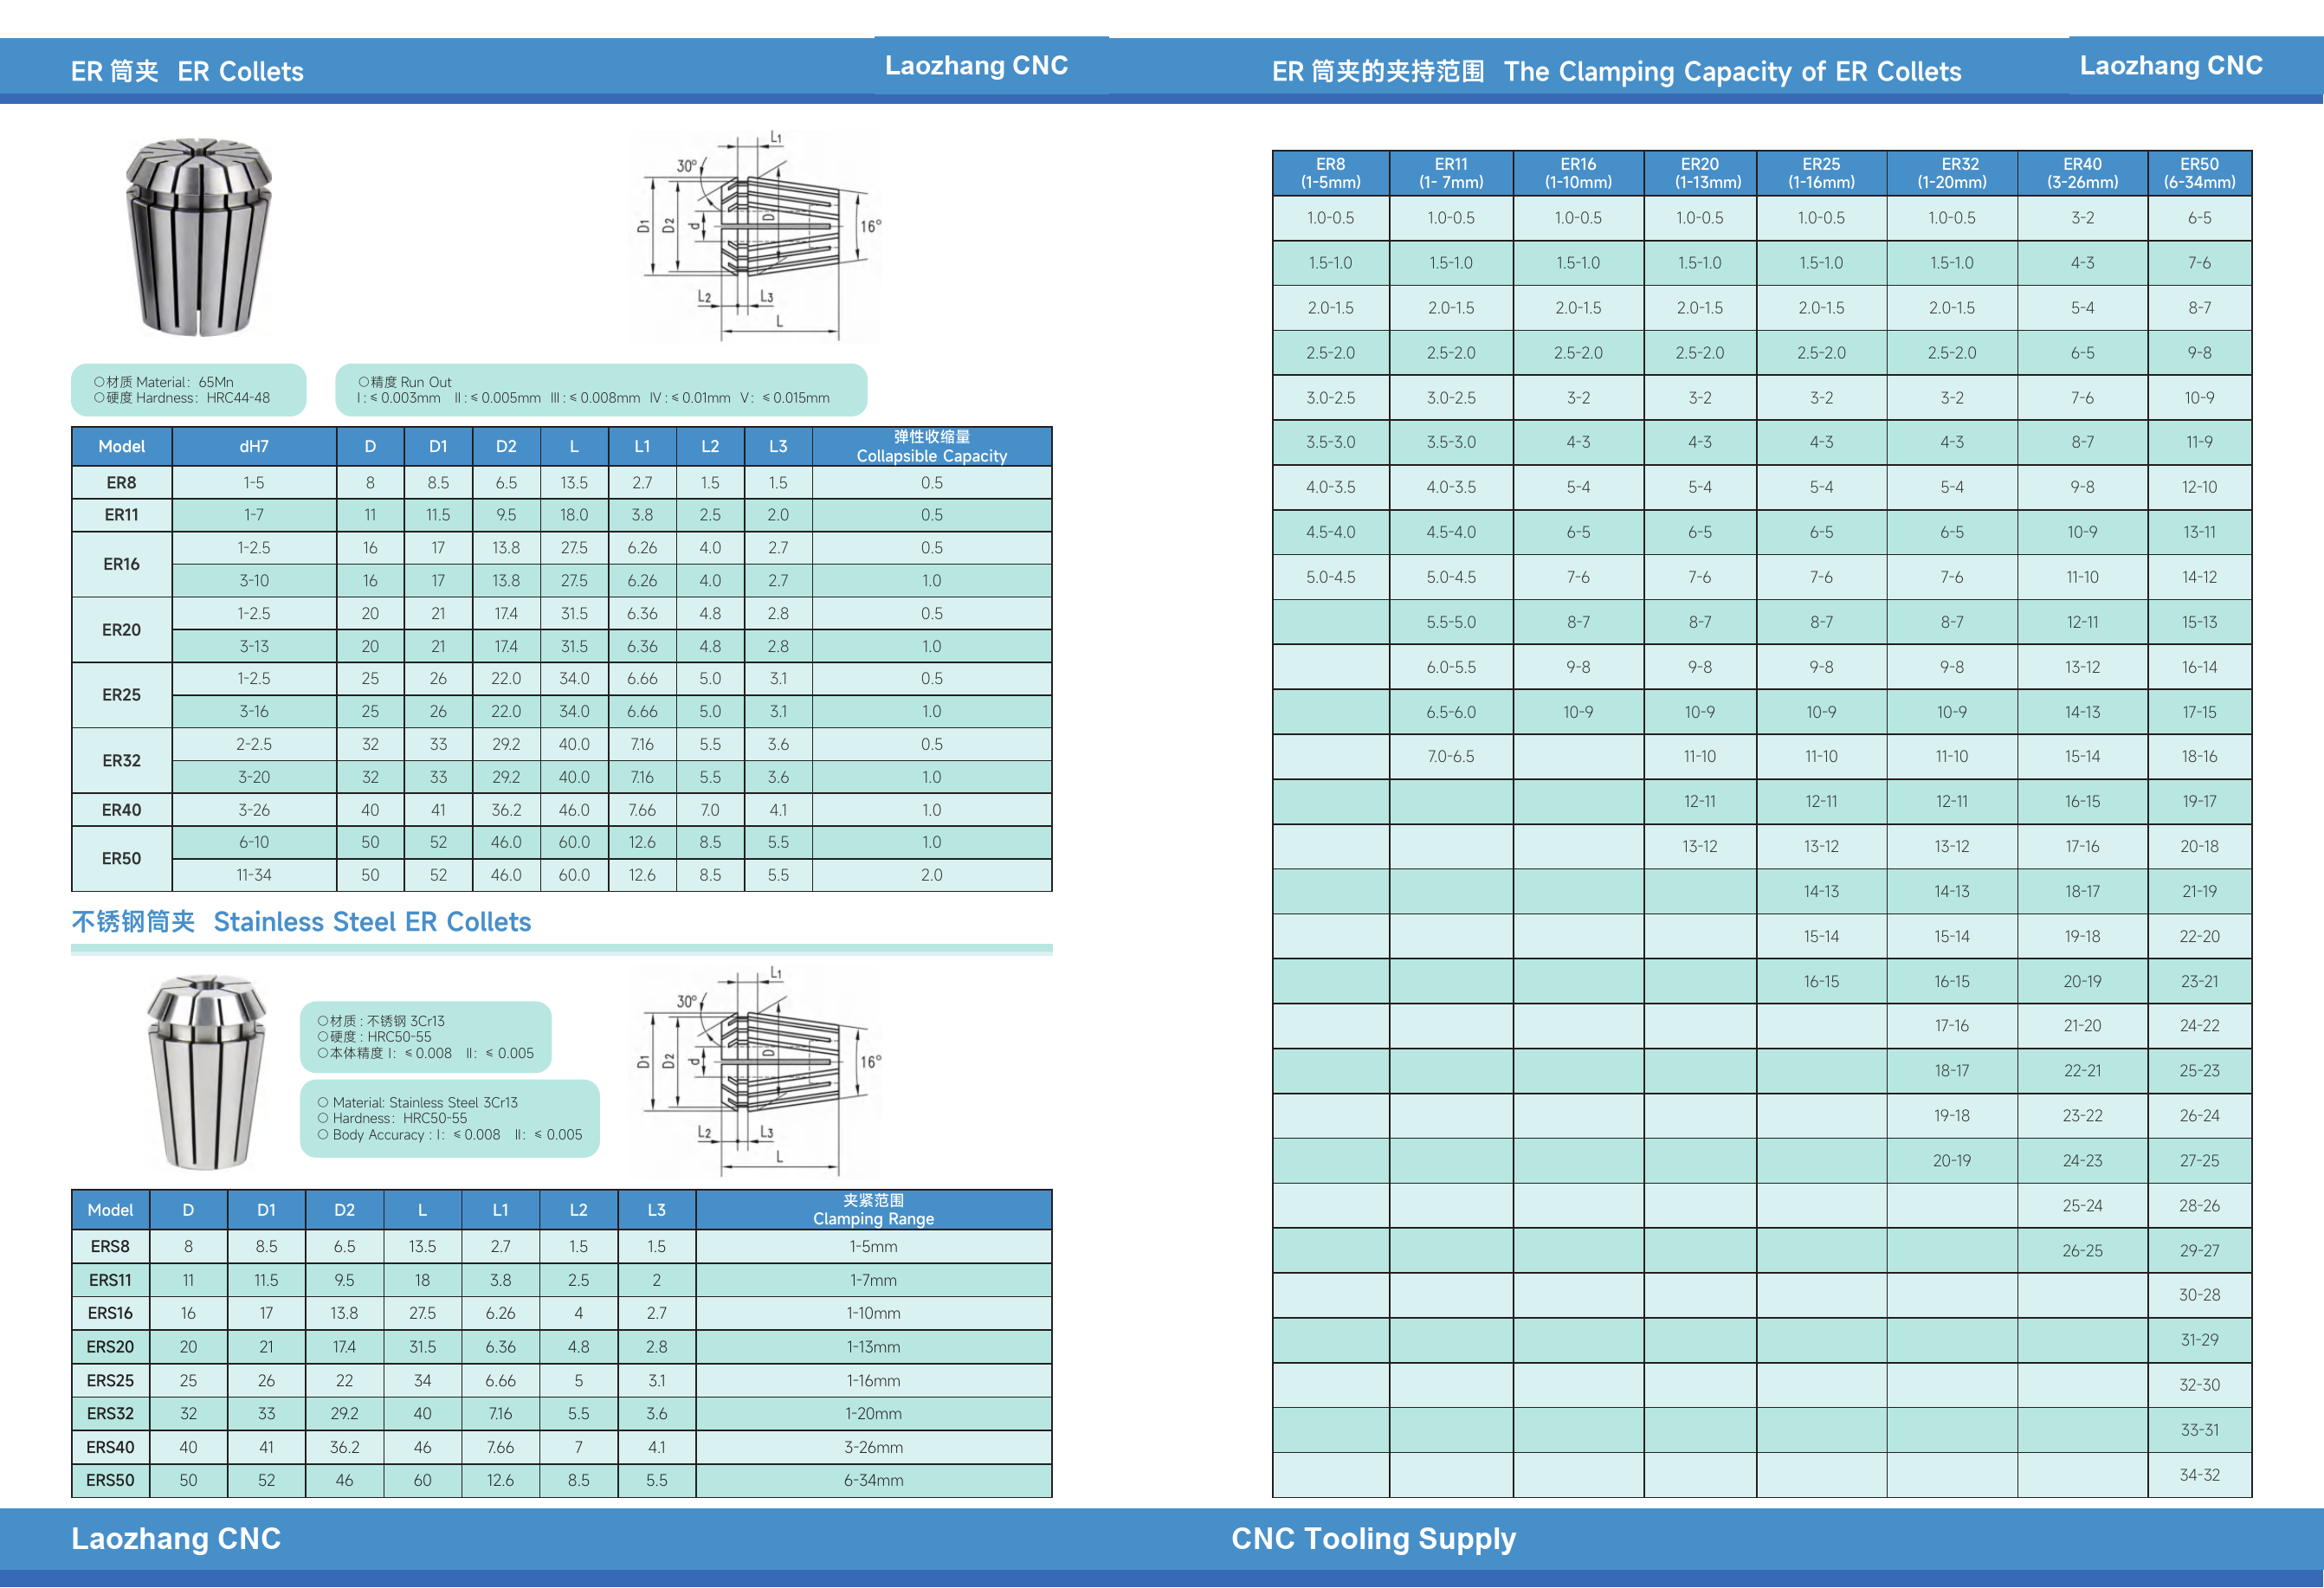Click the '6-34mm' clamping range cell
Screen dimensions: 2324x1588
874,1480
